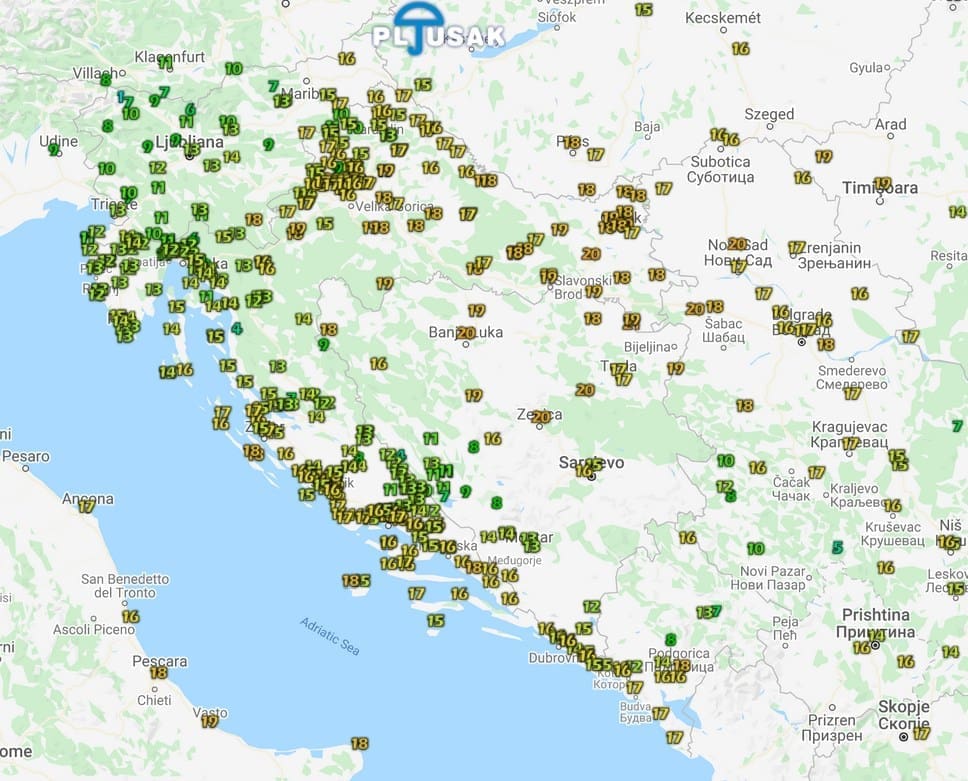Click the Szeged city label

(769, 114)
